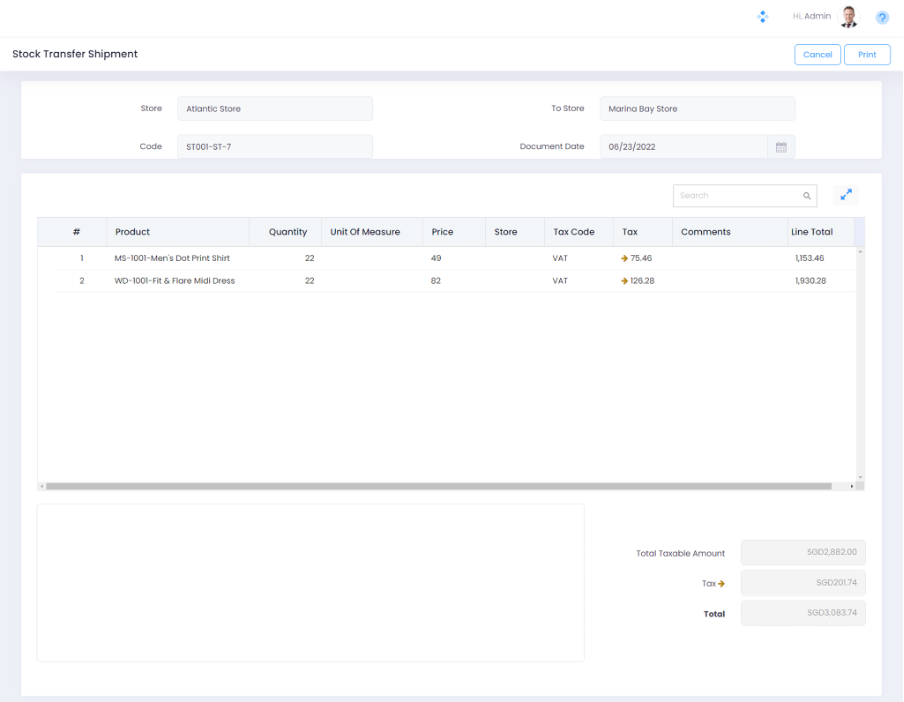The height and width of the screenshot is (702, 904).
Task: Click the tax arrow on 126.28 row
Action: pos(624,281)
